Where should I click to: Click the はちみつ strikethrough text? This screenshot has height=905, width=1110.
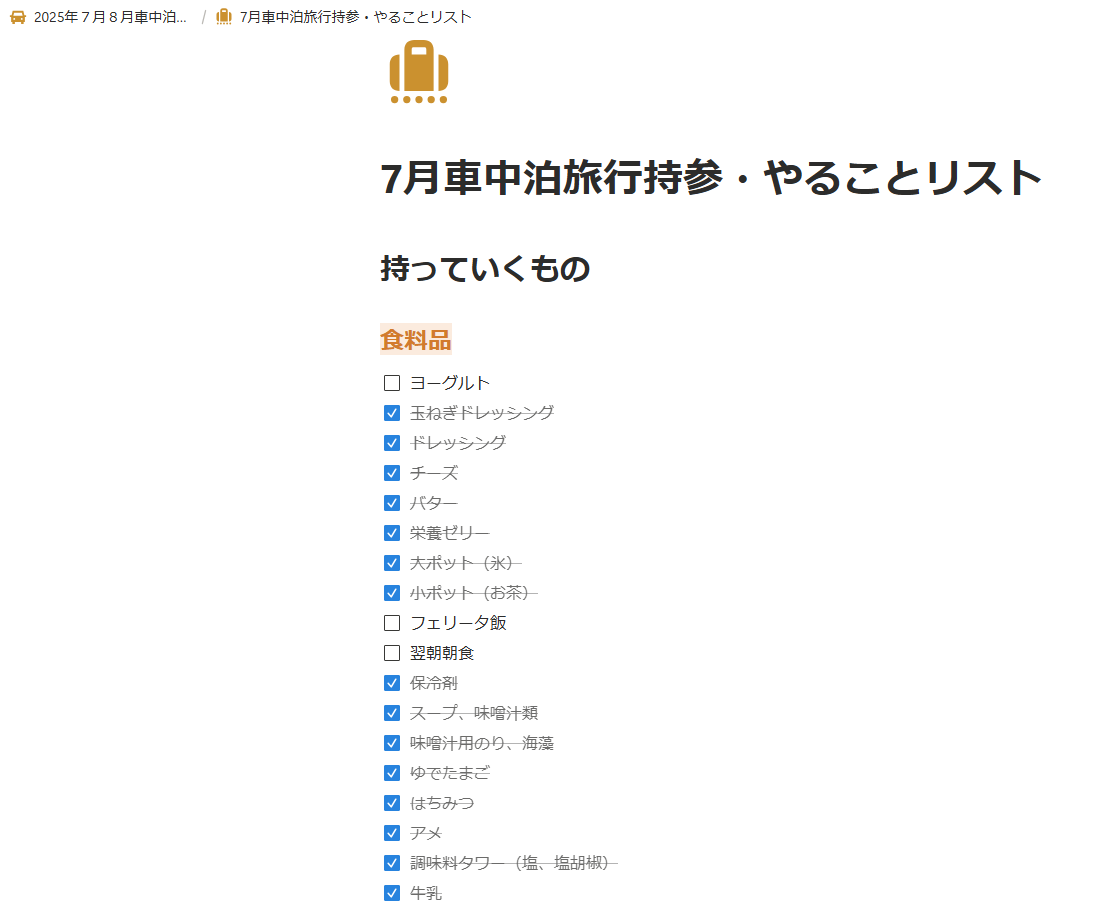pyautogui.click(x=442, y=803)
